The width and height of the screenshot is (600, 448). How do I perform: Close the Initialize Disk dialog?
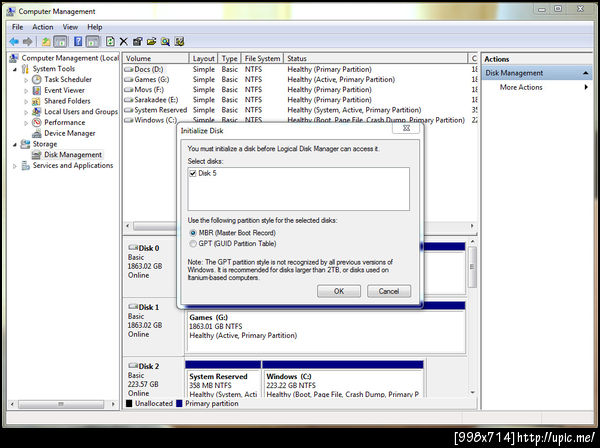point(406,129)
